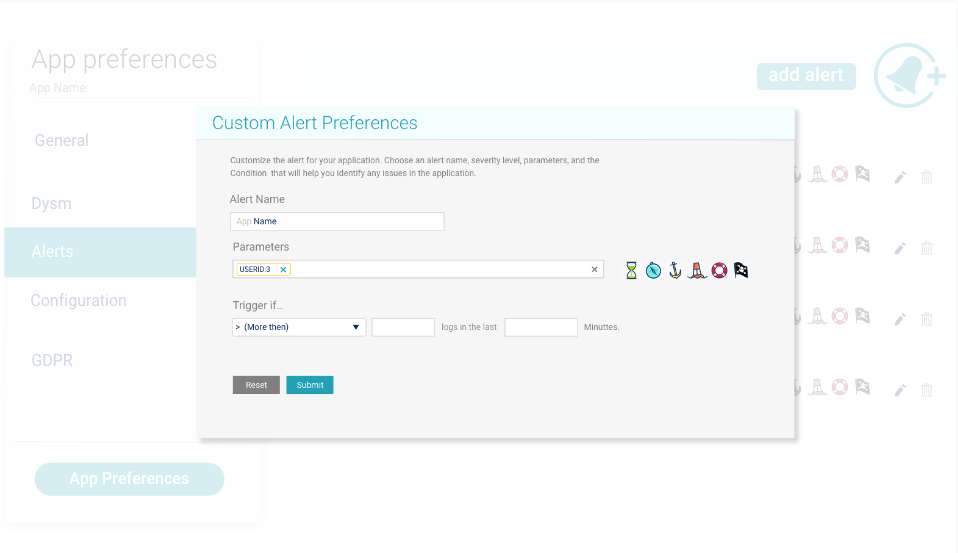Delete the third alert row via trash icon
Screen dimensions: 958x553
coord(927,319)
